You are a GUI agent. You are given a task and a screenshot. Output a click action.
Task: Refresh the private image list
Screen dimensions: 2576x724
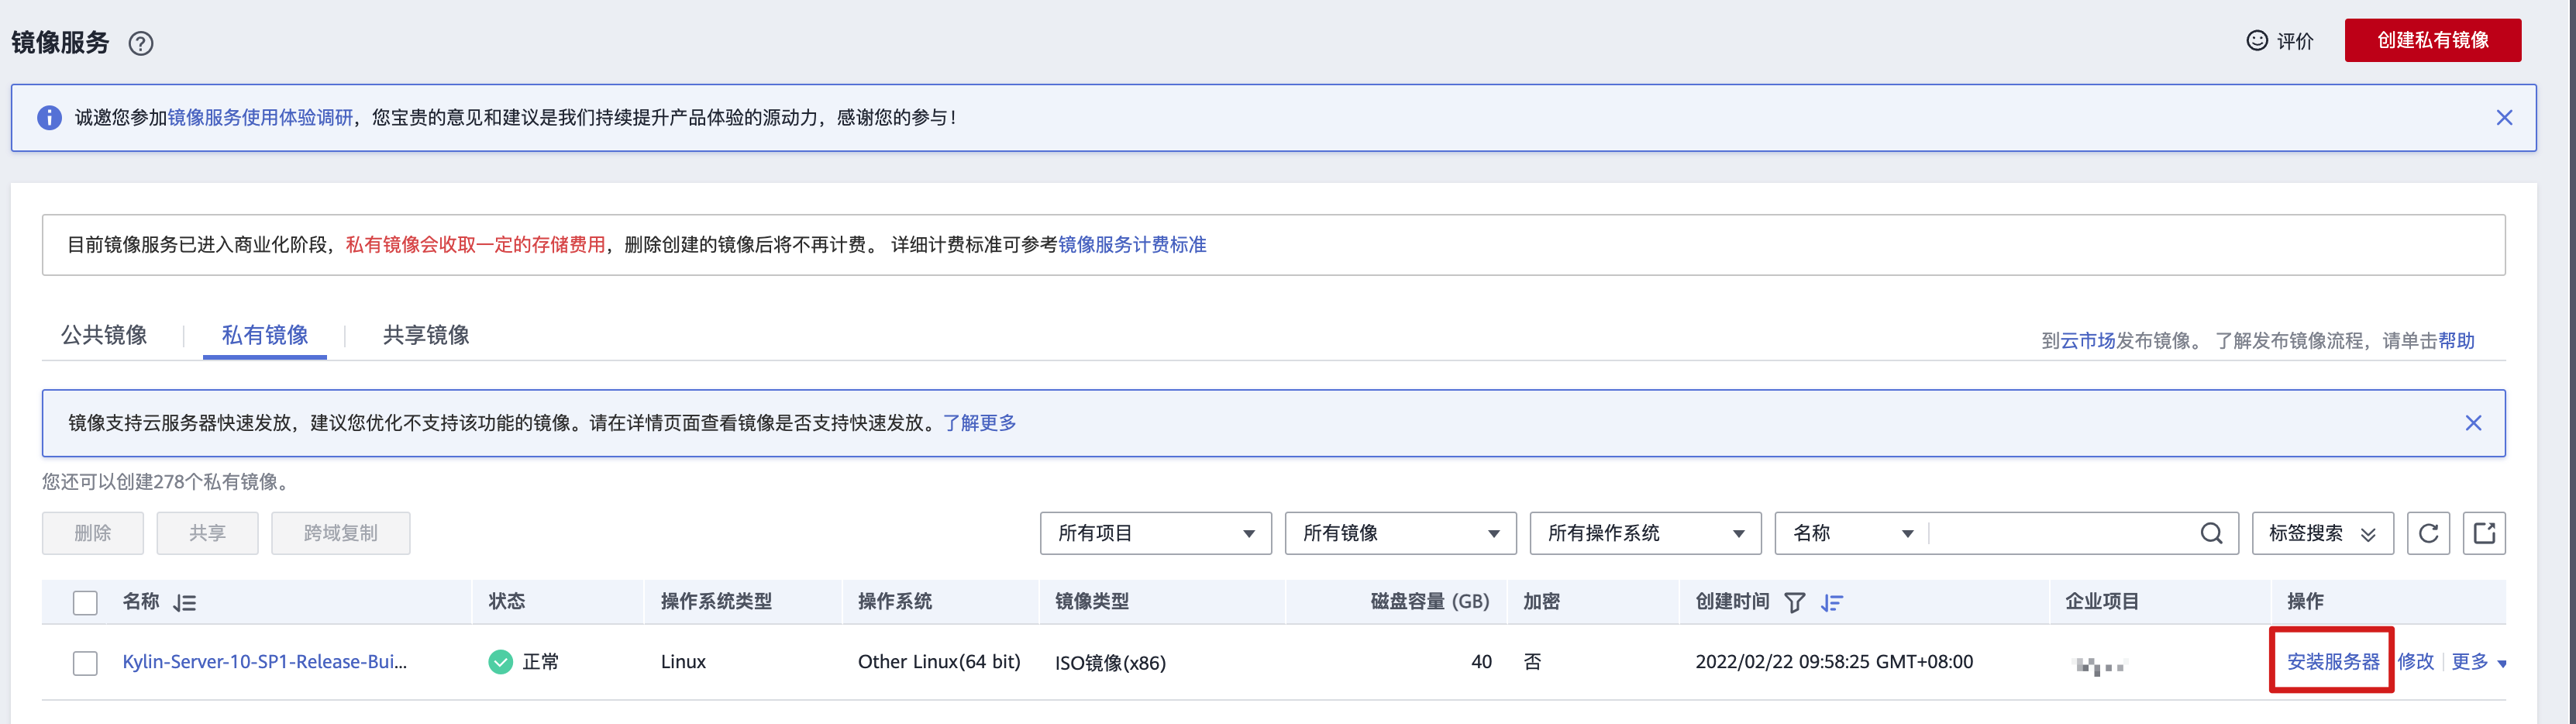(x=2427, y=533)
